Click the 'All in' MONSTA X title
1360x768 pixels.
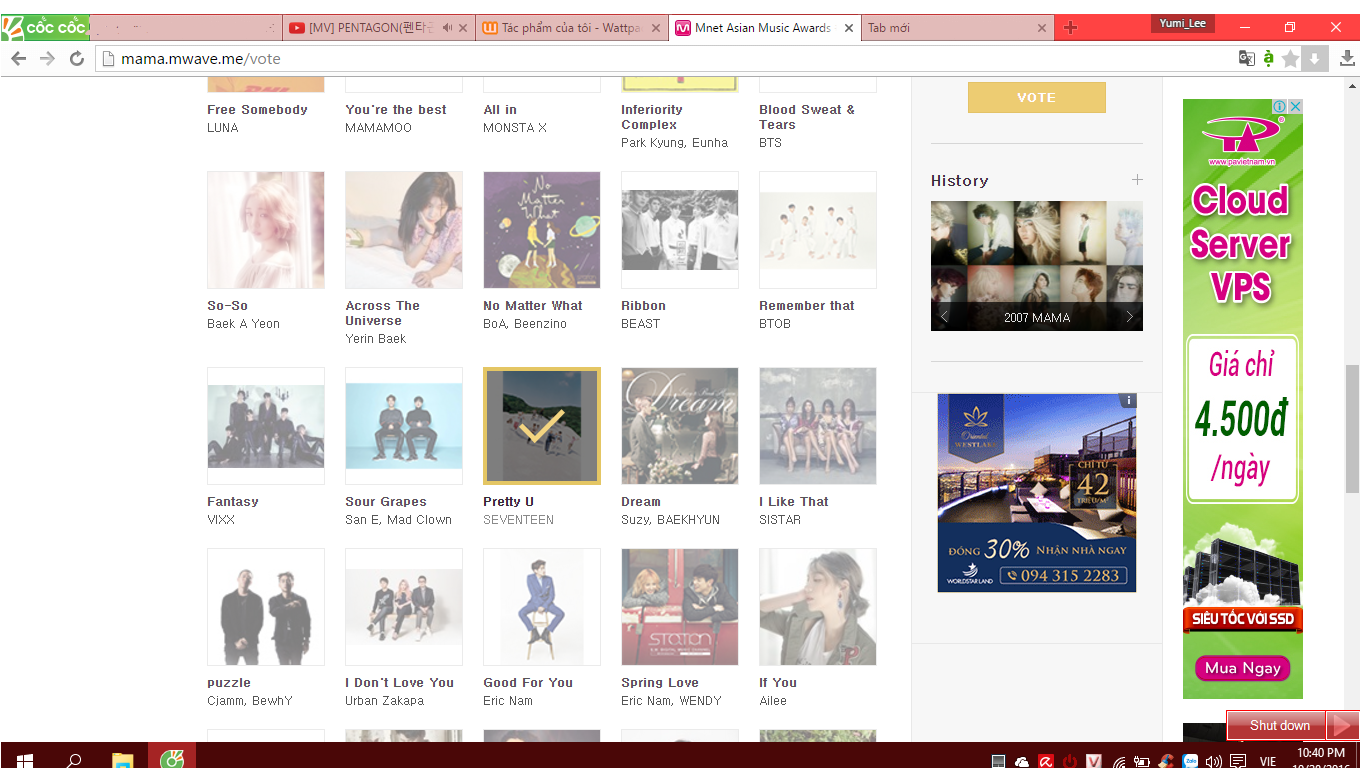pyautogui.click(x=500, y=110)
